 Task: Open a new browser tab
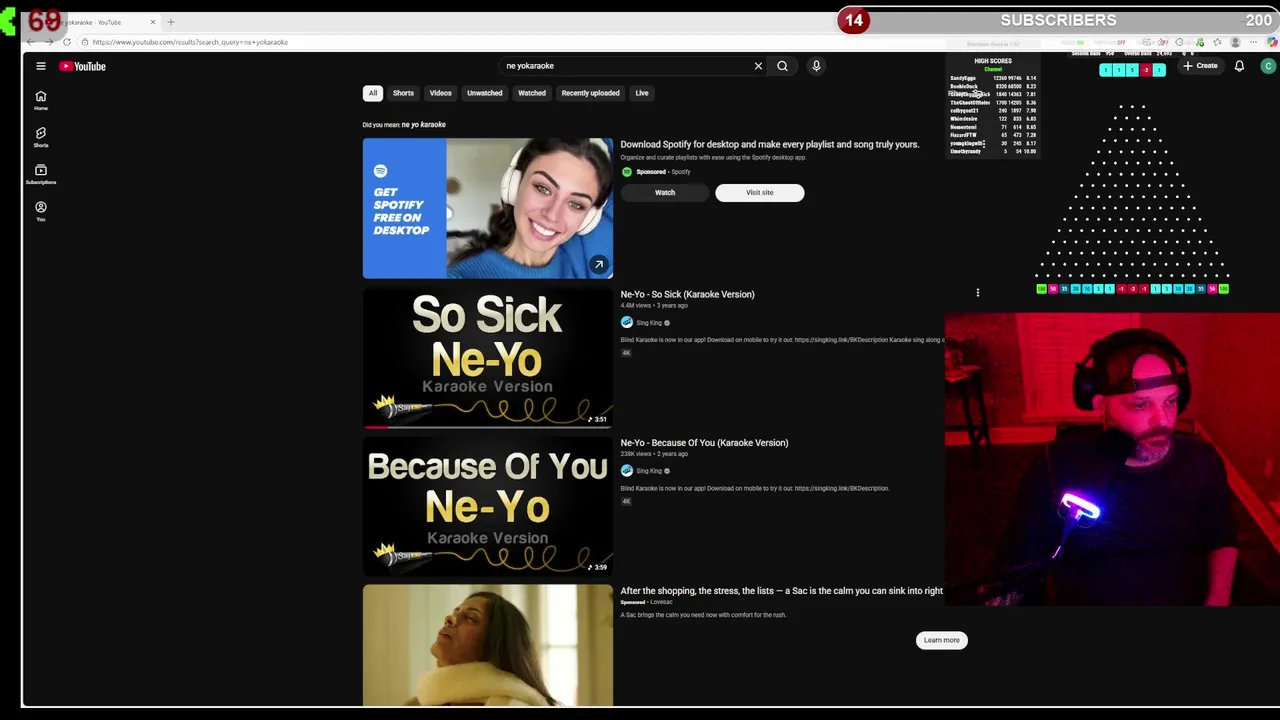tap(170, 22)
